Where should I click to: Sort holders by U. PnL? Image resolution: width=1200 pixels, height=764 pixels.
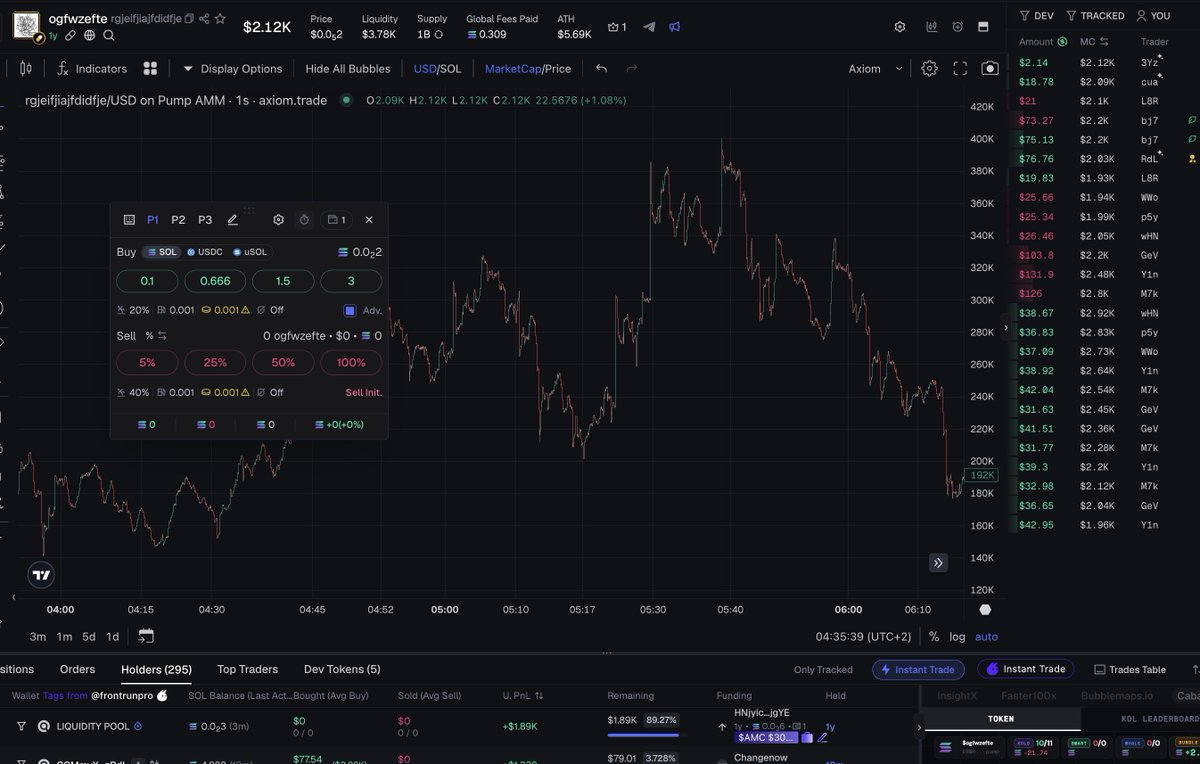click(525, 695)
